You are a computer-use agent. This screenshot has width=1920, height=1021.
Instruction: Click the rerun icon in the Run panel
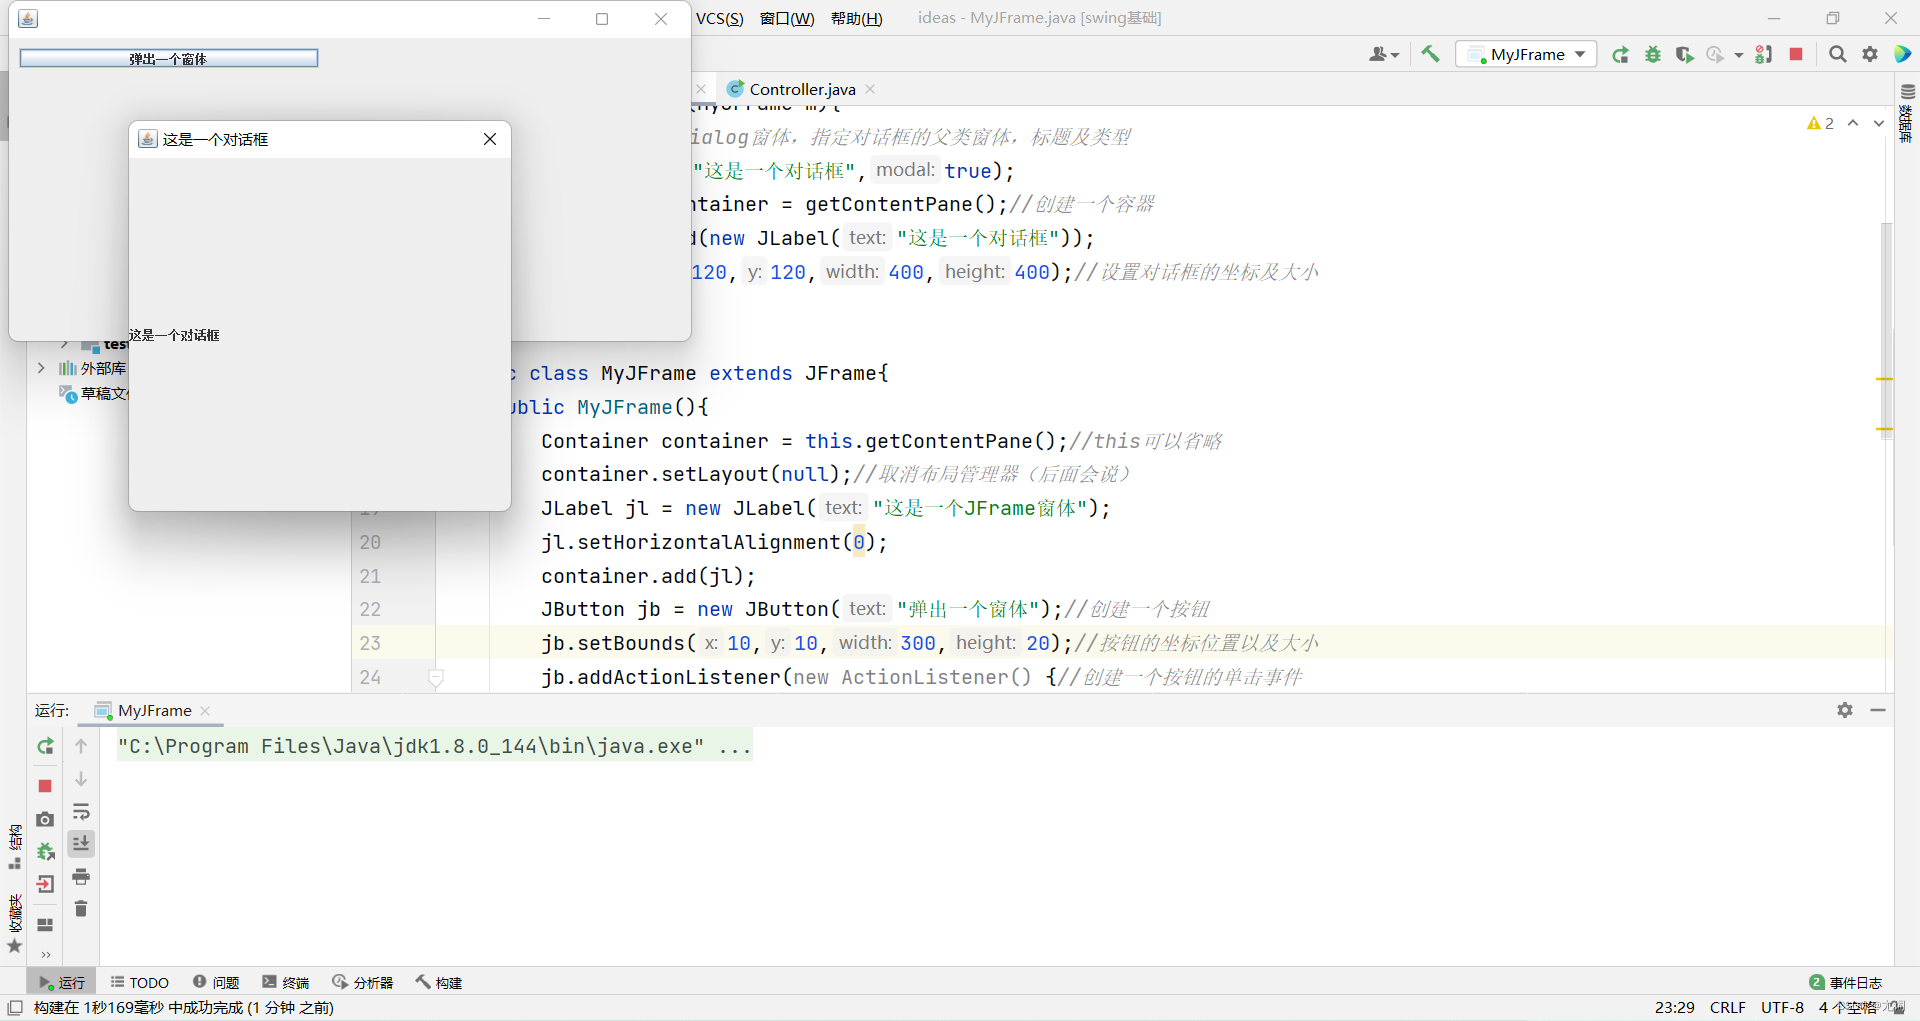click(x=45, y=746)
